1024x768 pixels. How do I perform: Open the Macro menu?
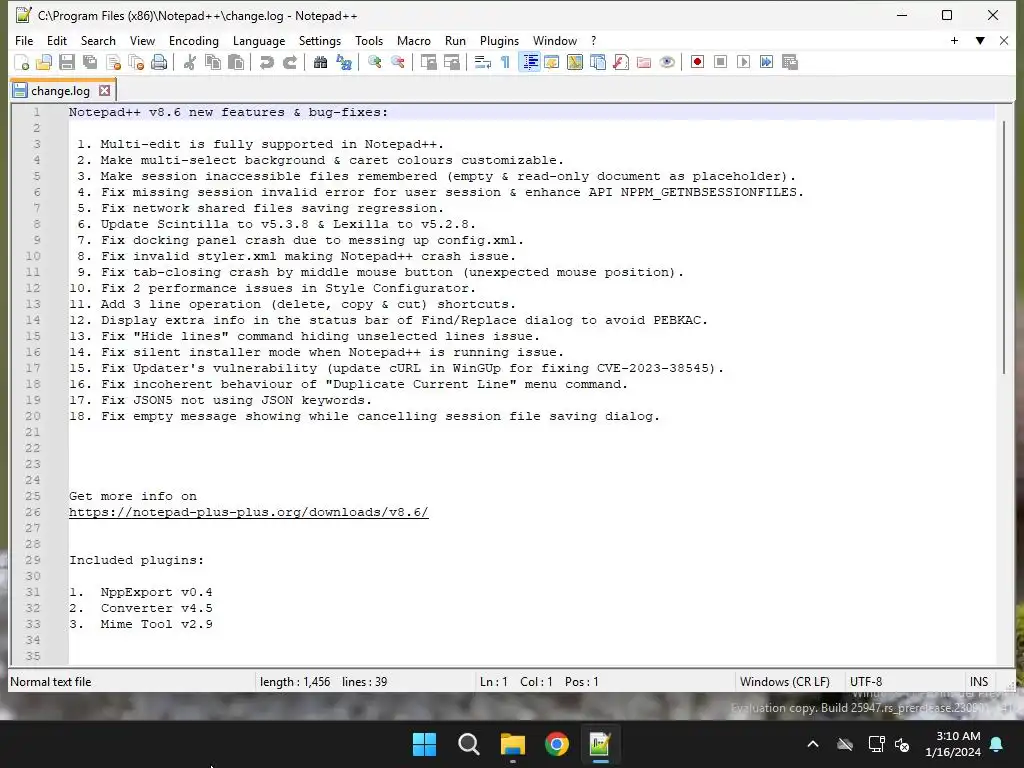414,40
